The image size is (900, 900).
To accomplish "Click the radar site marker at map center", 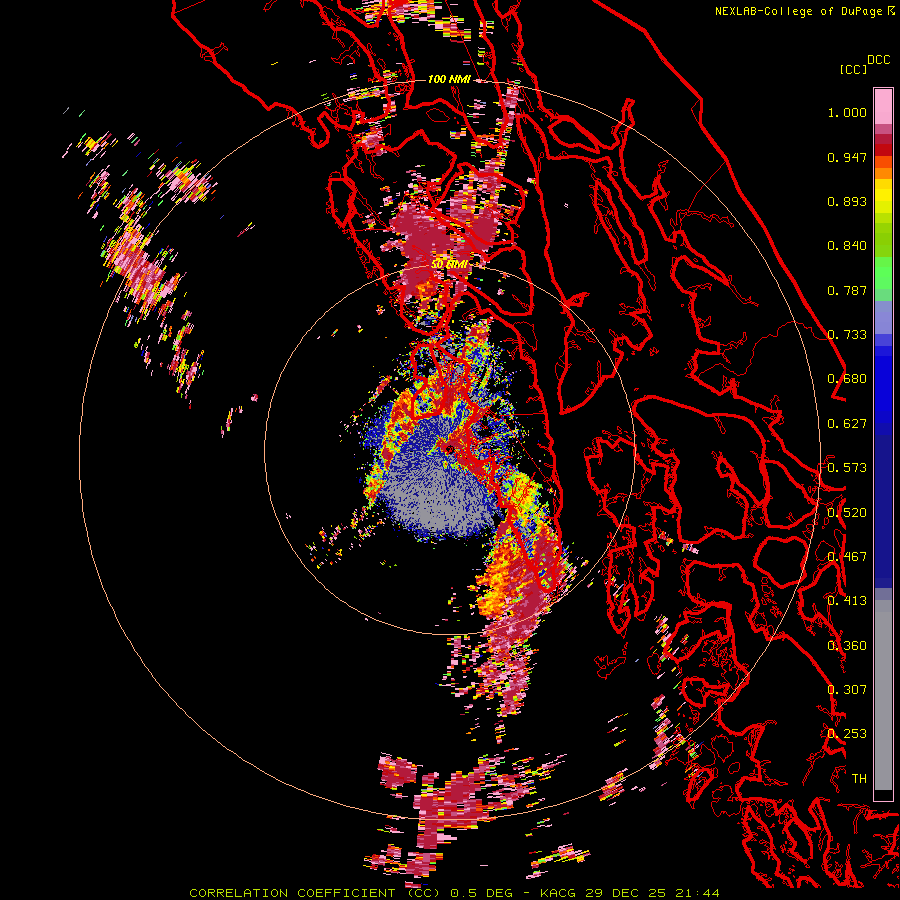I will [x=449, y=449].
